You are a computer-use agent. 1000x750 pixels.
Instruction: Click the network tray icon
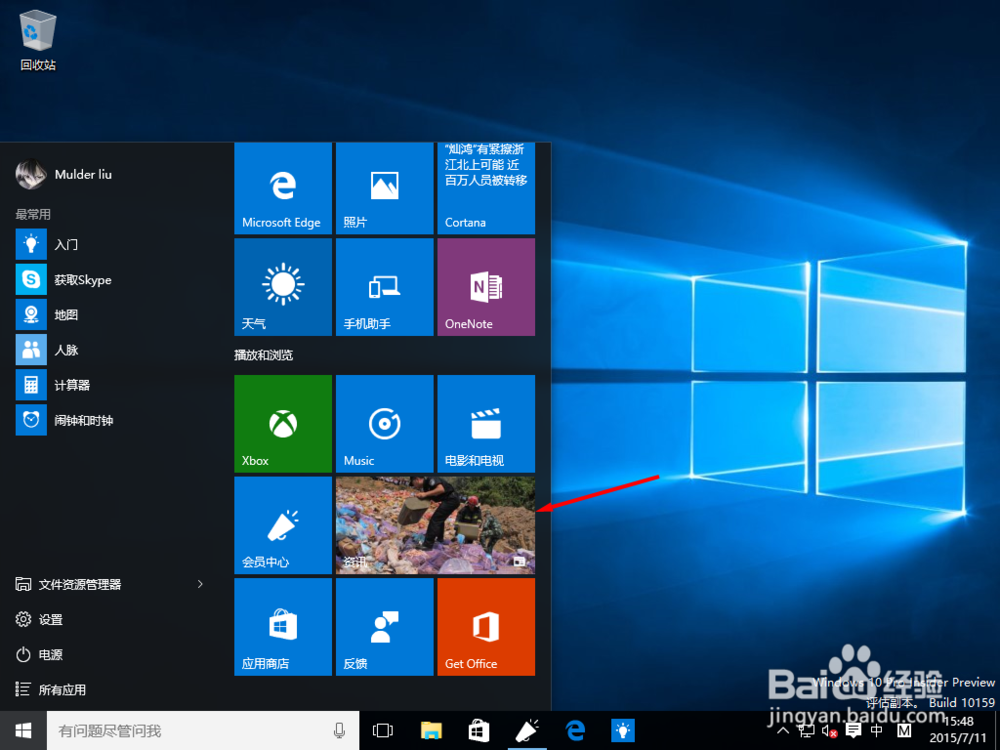(x=806, y=731)
